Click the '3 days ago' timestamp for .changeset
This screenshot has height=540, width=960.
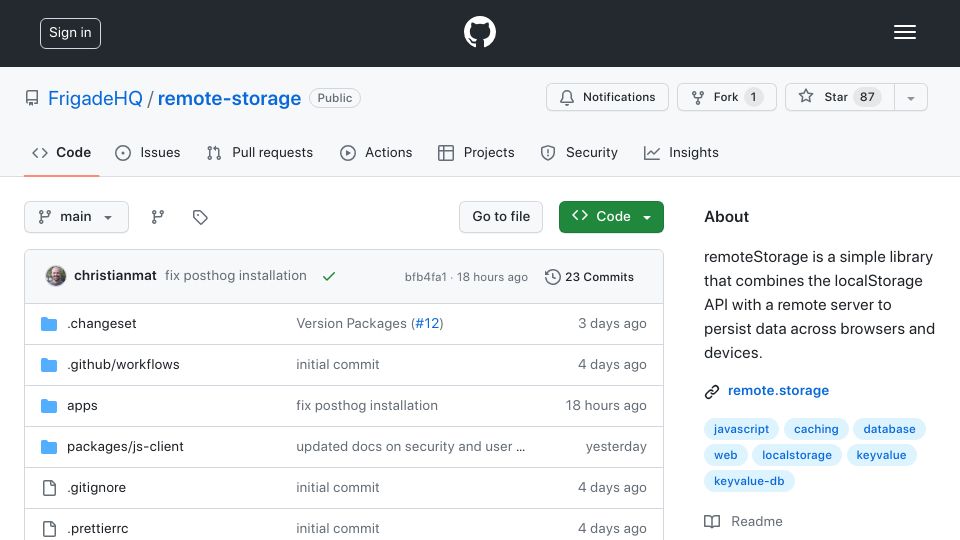click(612, 323)
